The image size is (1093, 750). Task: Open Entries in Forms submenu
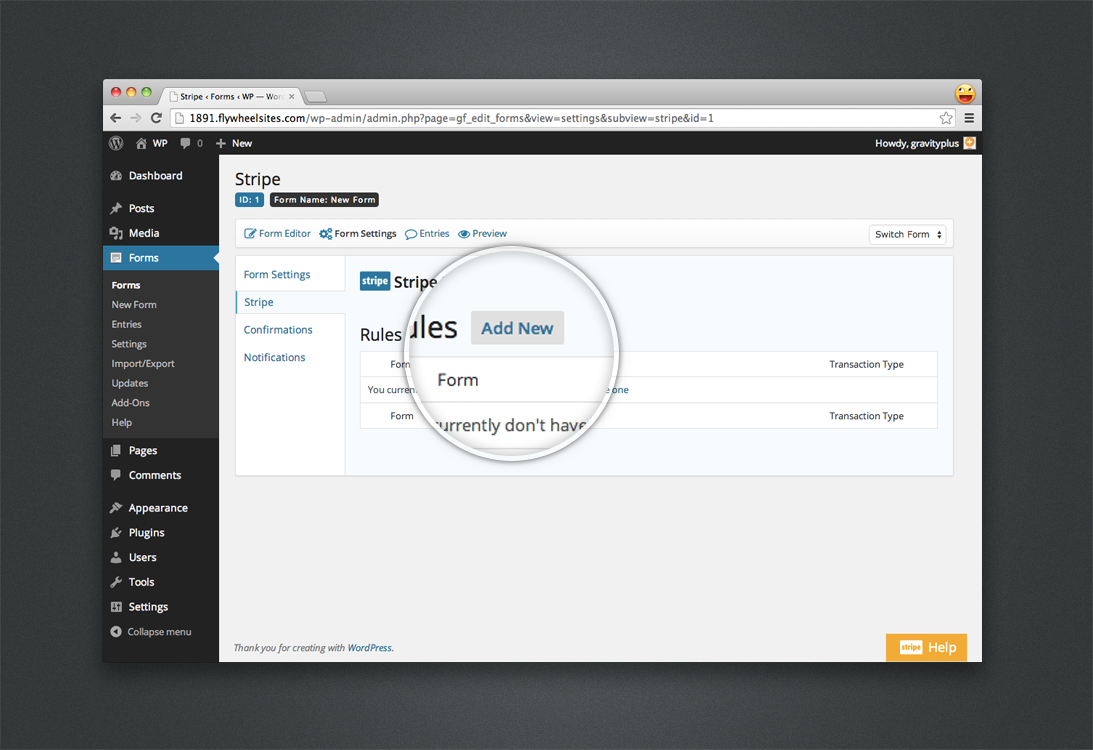tap(126, 324)
